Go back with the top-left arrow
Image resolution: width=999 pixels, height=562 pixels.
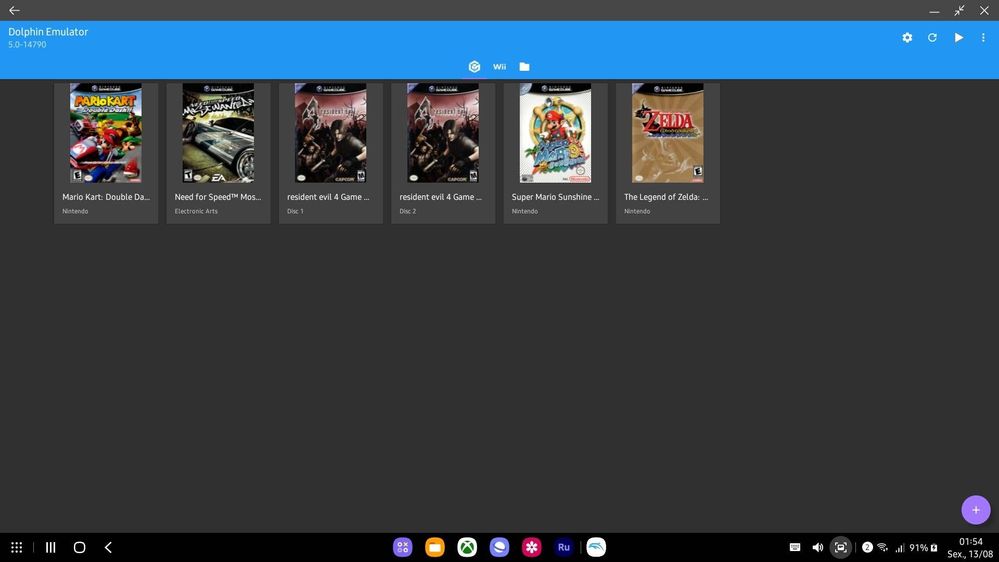pos(14,10)
